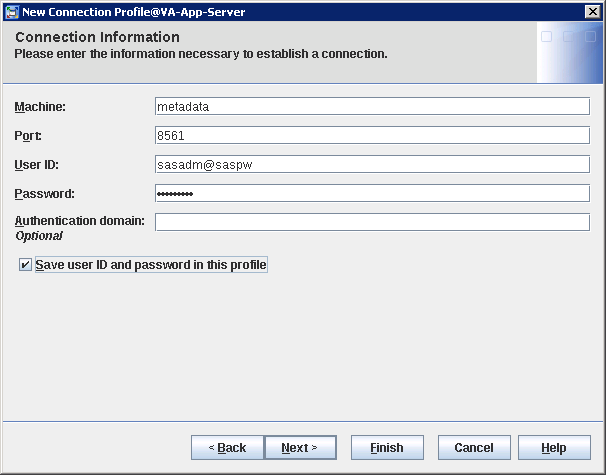Image resolution: width=606 pixels, height=475 pixels.
Task: Uncheck Save user ID and password checkbox
Action: 25,265
